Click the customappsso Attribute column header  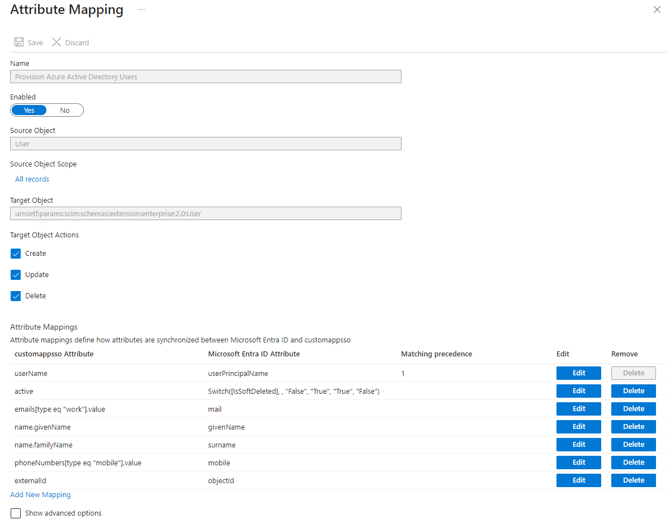click(x=54, y=354)
